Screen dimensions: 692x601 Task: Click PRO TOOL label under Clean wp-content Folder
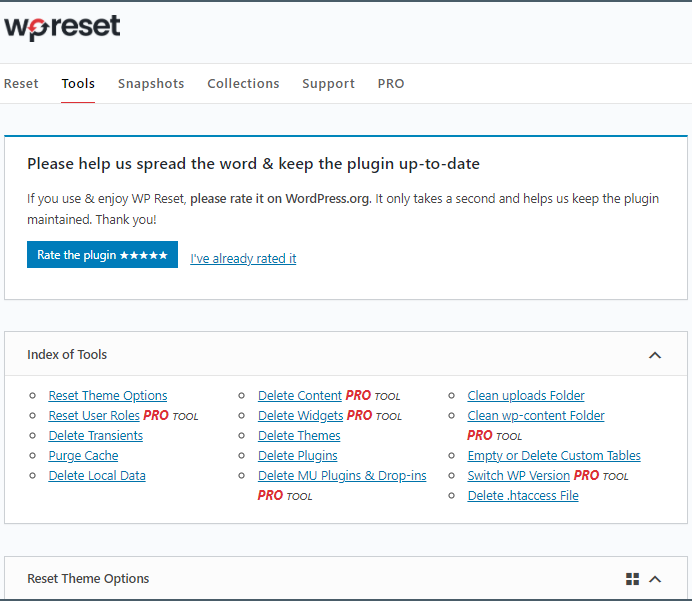495,436
